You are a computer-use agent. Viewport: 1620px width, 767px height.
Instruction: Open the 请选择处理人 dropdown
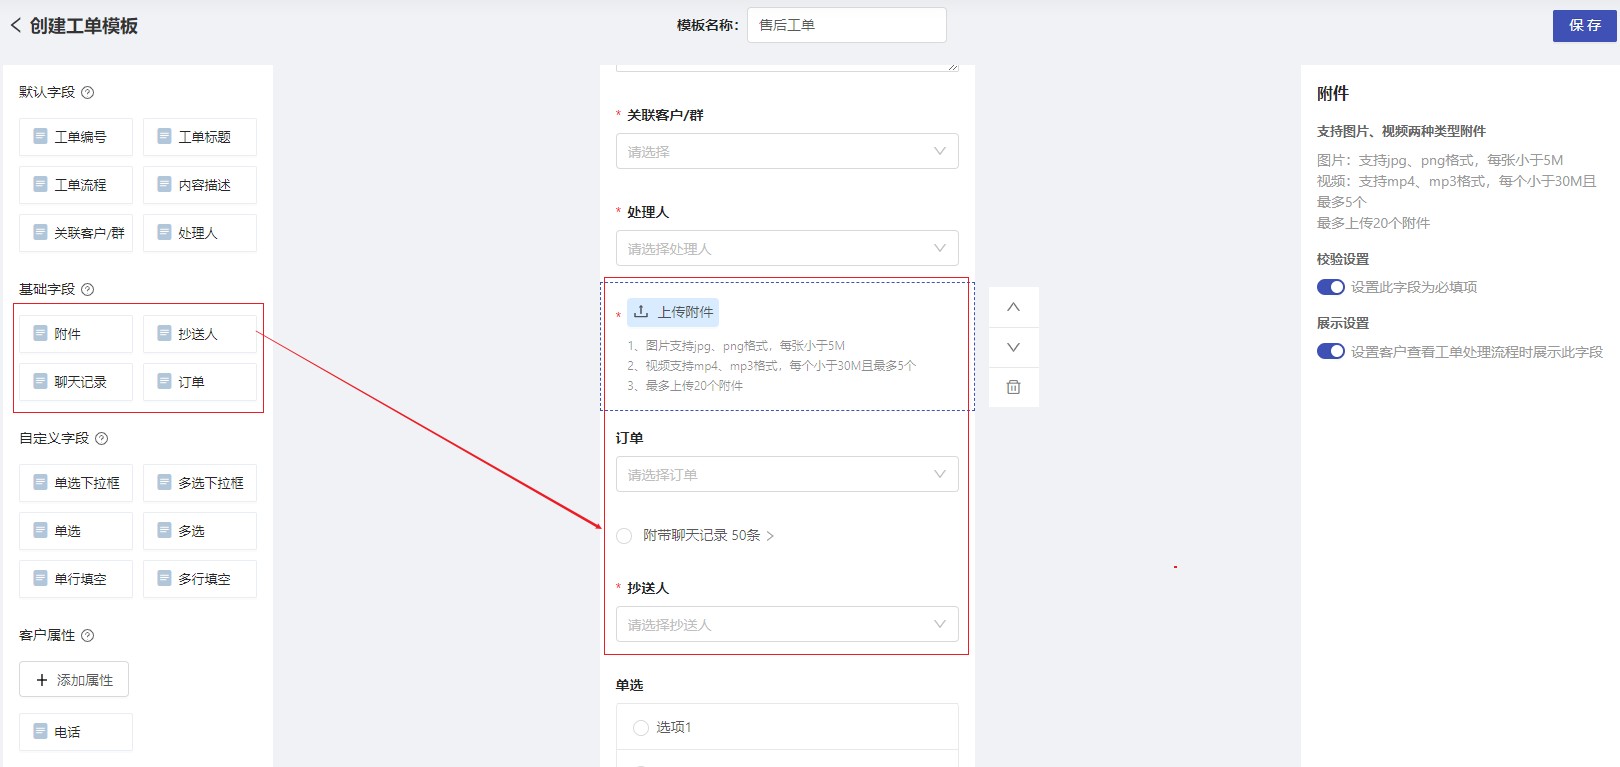click(x=787, y=248)
